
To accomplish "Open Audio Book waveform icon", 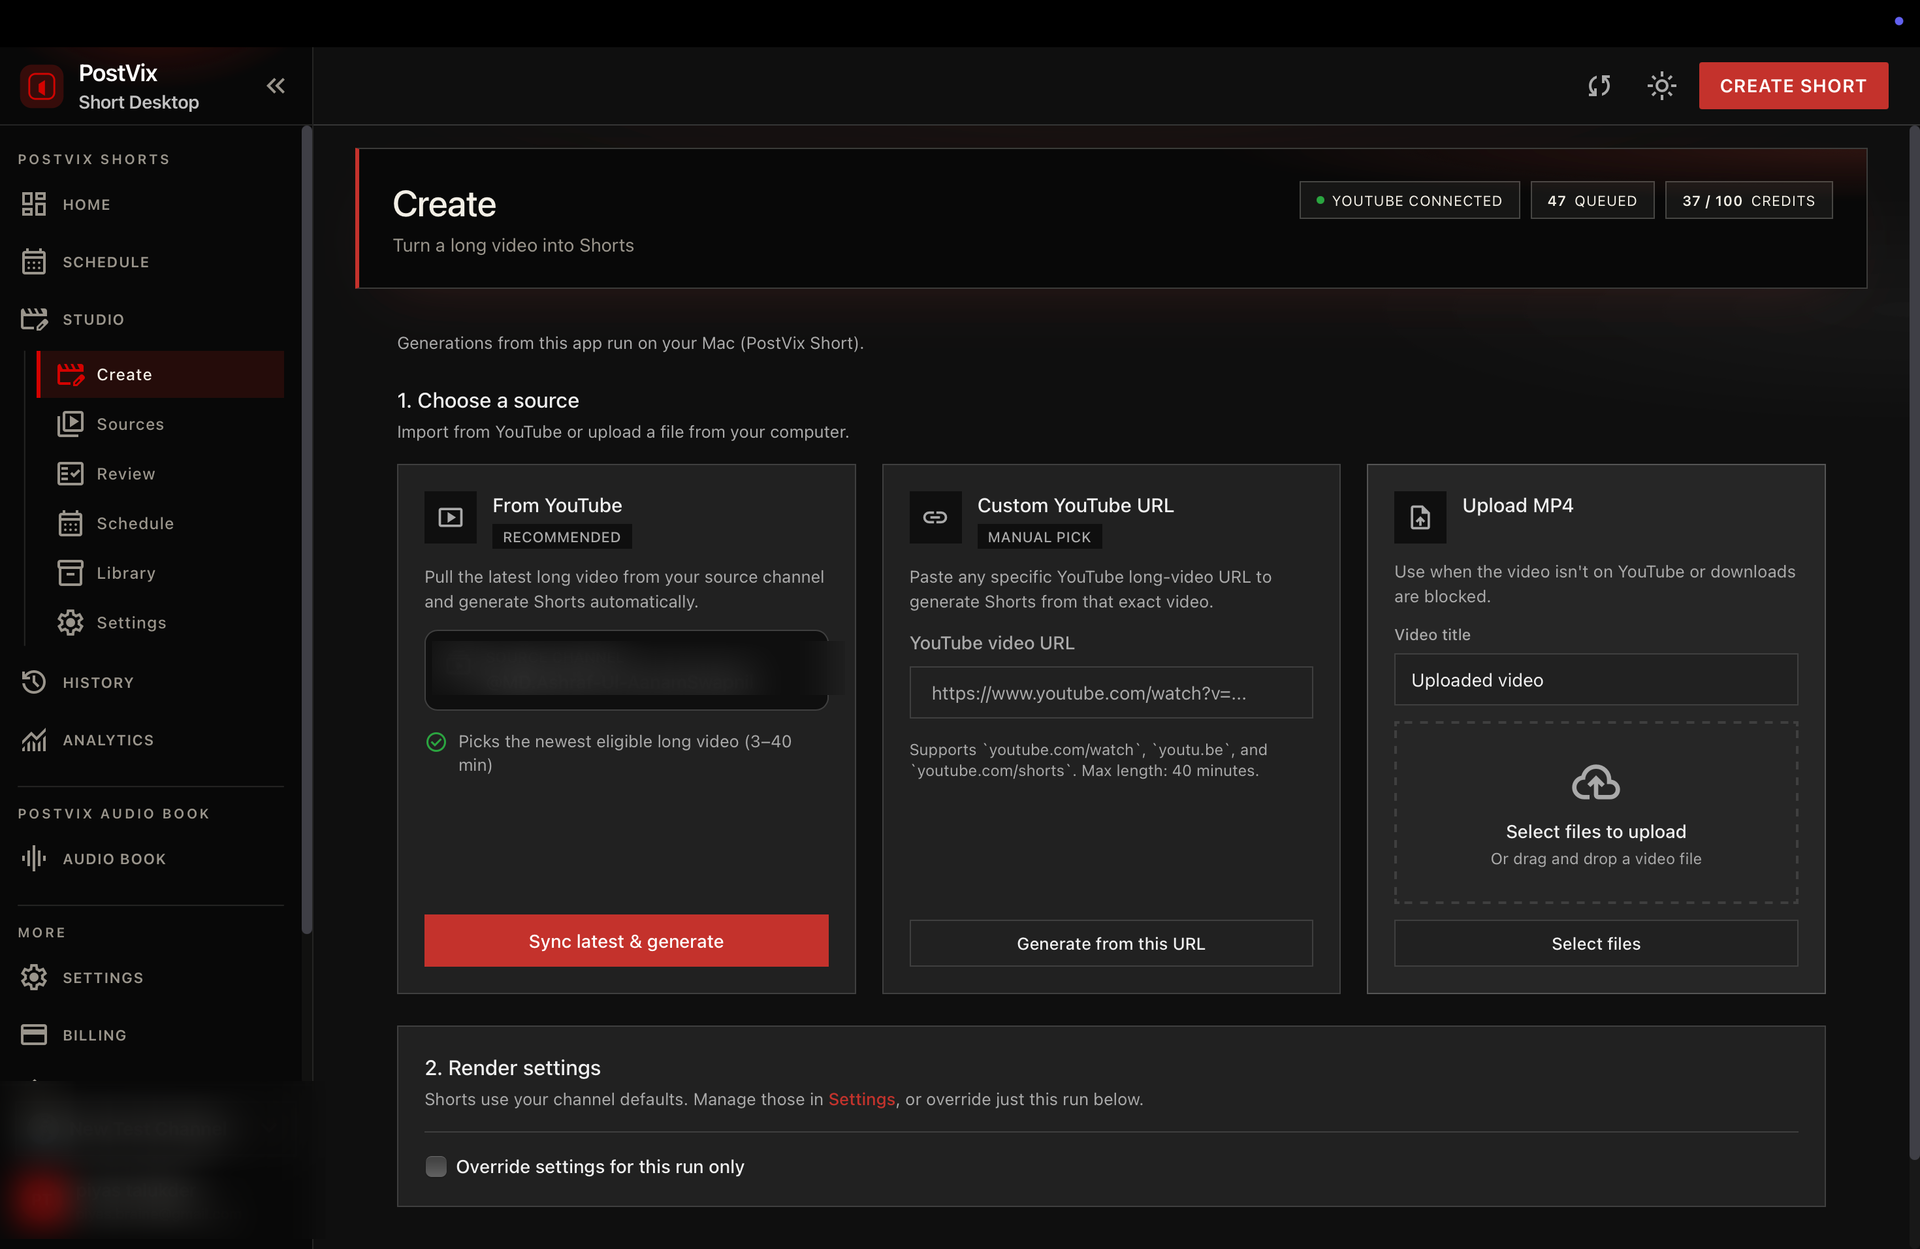I will tap(34, 859).
